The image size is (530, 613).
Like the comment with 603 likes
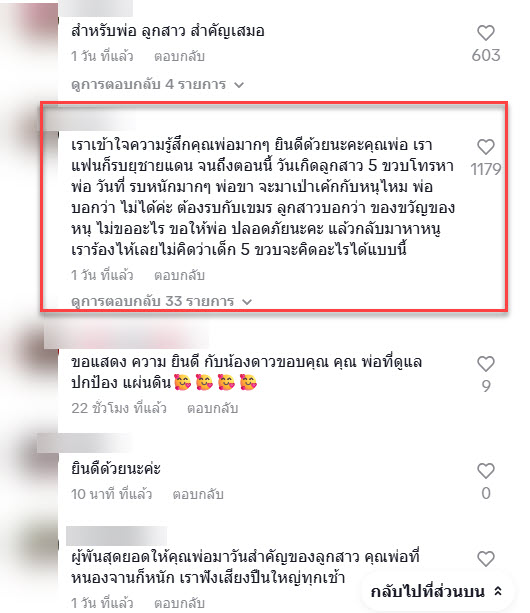[486, 33]
